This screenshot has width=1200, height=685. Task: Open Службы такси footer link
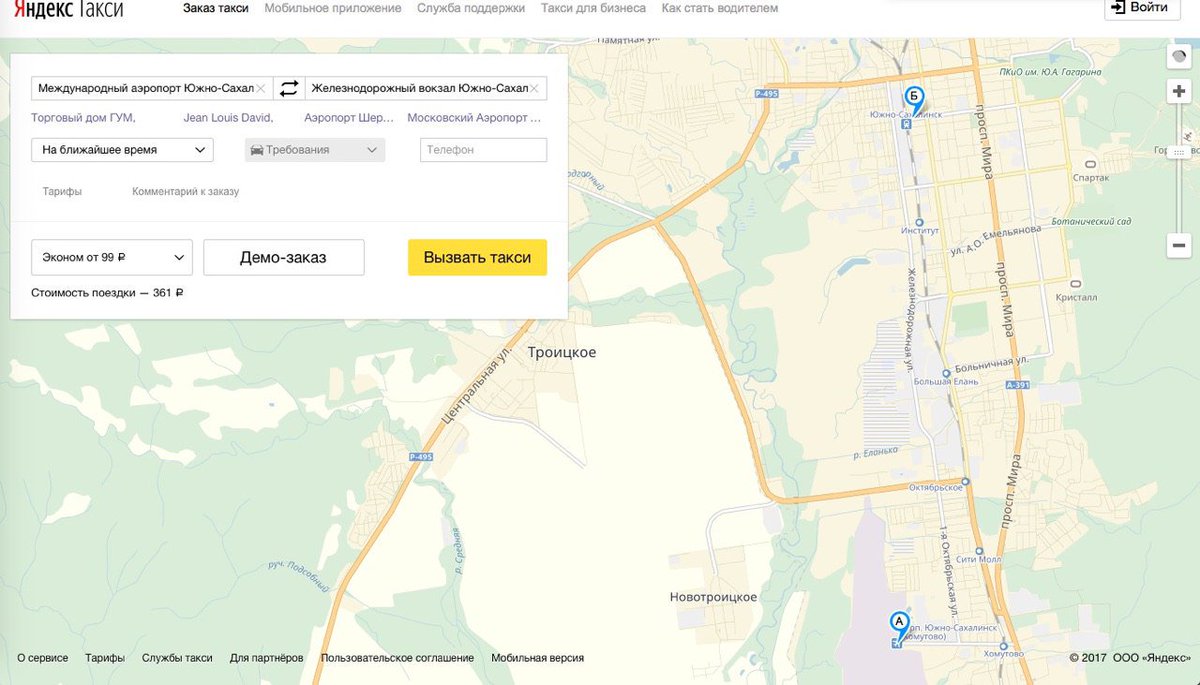coord(177,658)
